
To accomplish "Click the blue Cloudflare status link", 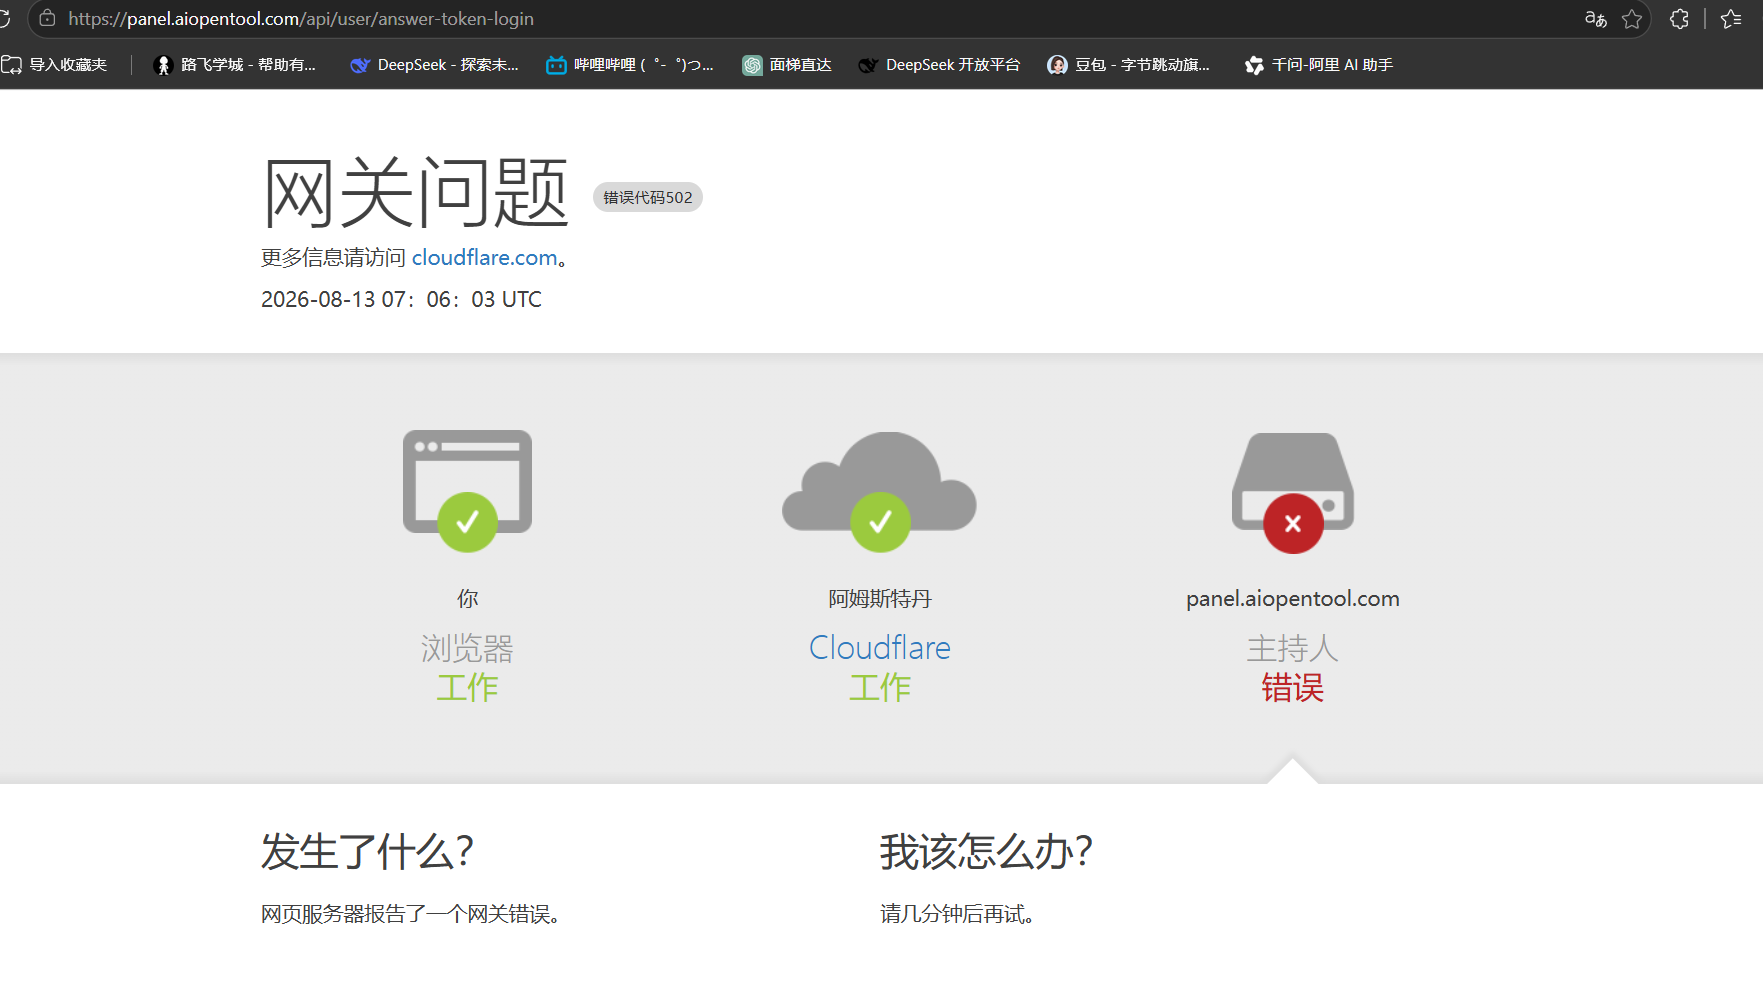I will (x=880, y=648).
